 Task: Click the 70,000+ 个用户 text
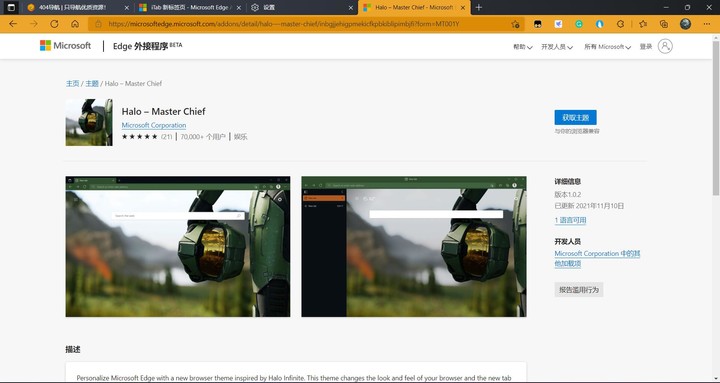pos(203,136)
